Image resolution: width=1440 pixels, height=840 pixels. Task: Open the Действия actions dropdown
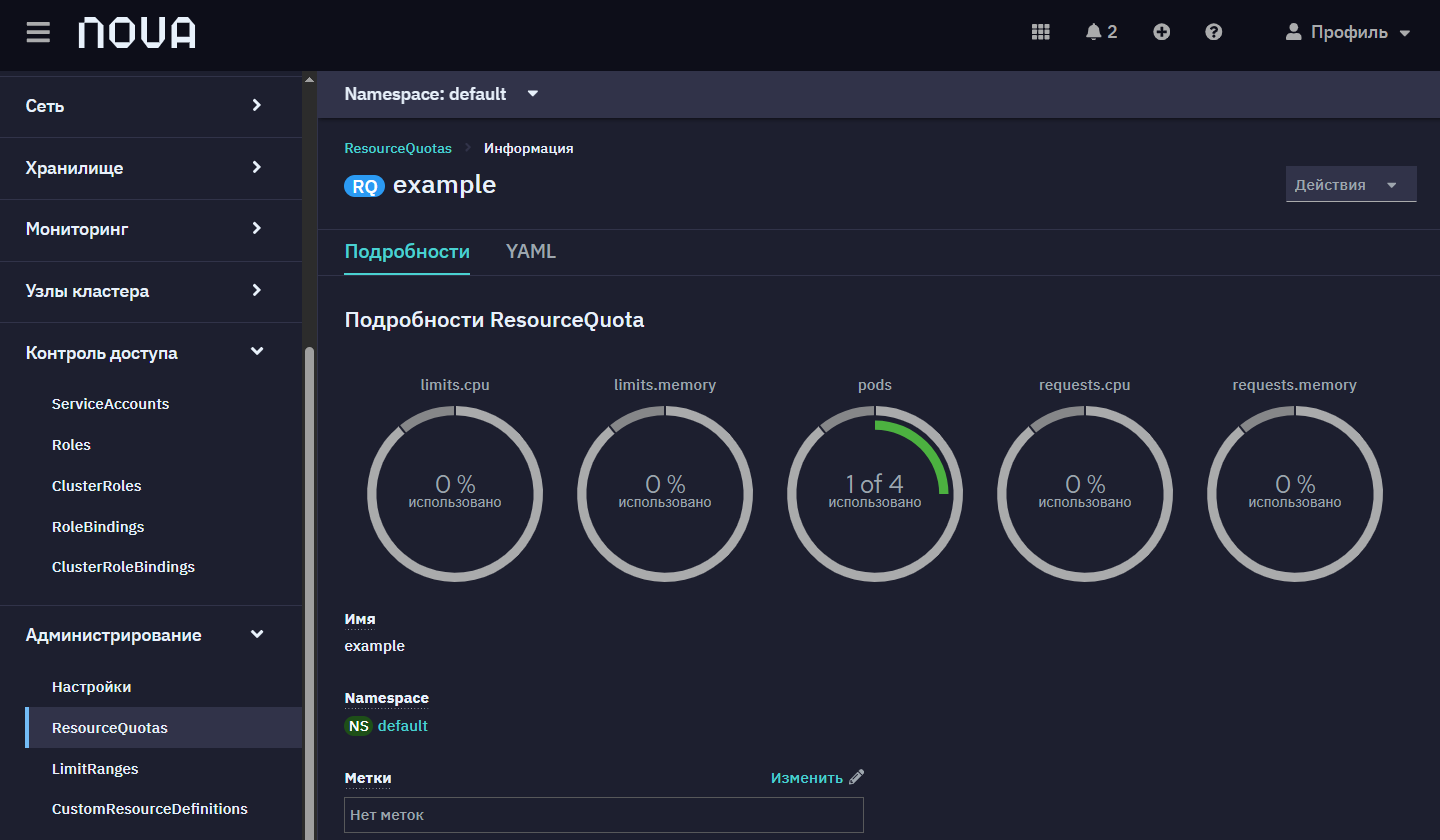coord(1351,185)
